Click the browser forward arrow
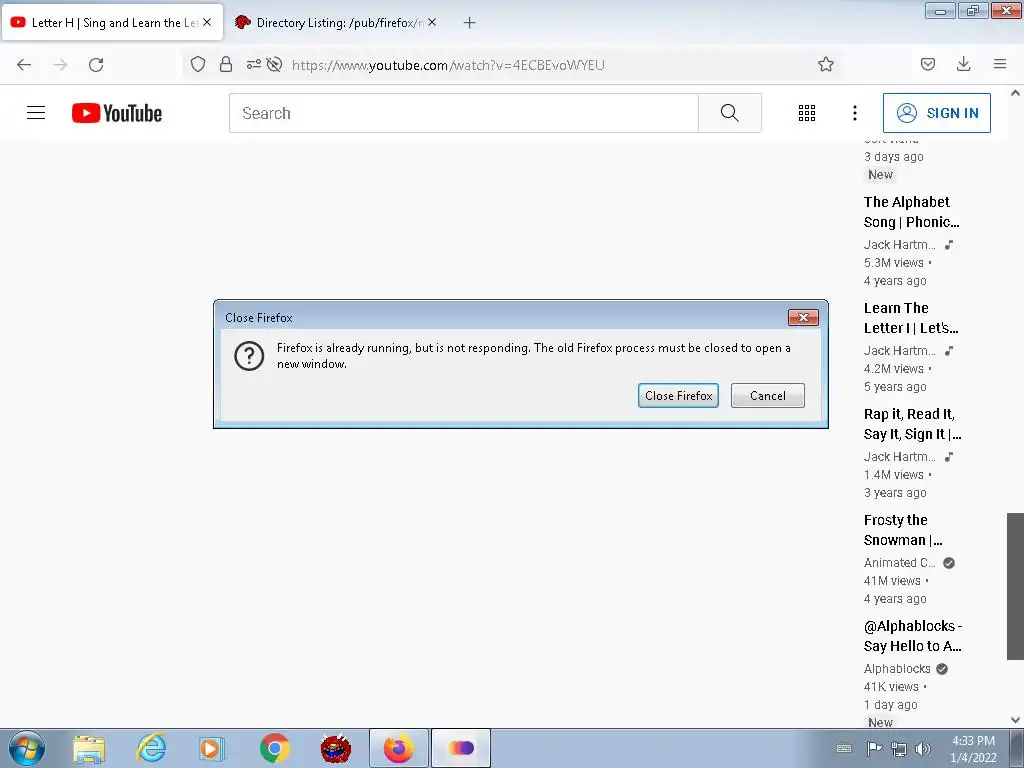The image size is (1024, 768). tap(60, 65)
